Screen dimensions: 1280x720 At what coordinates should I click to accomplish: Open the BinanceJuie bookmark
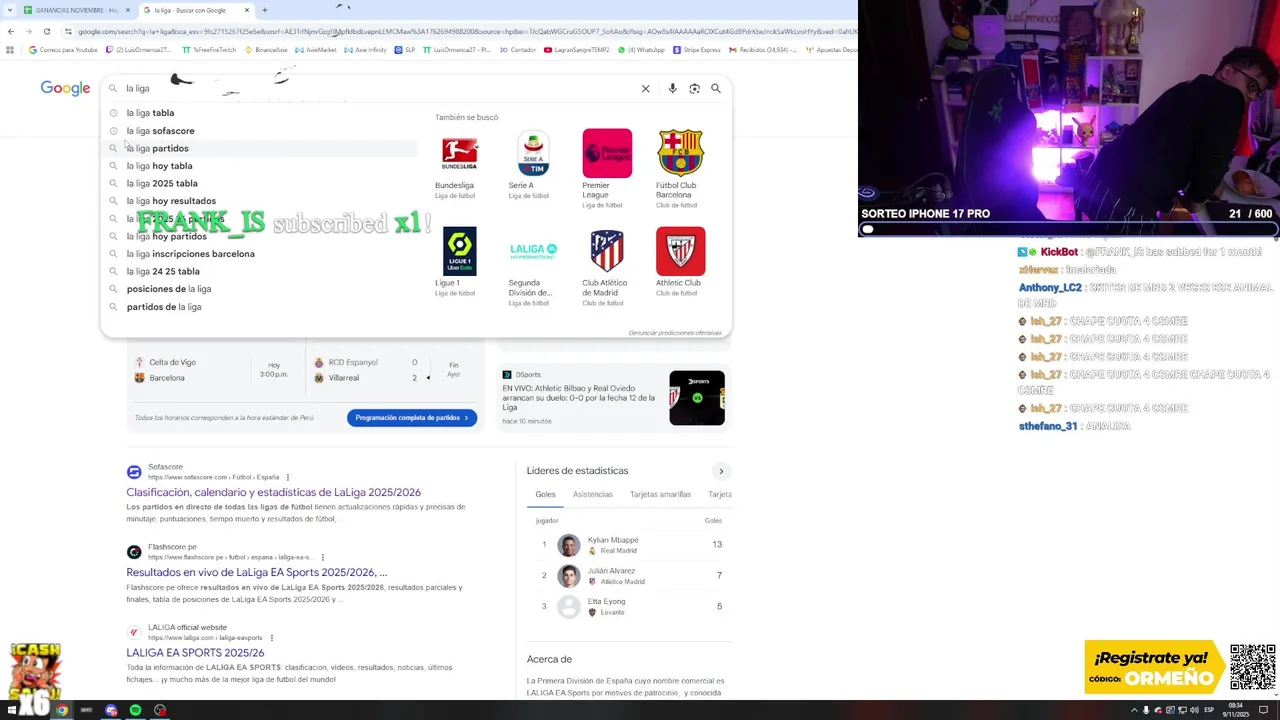click(x=266, y=49)
